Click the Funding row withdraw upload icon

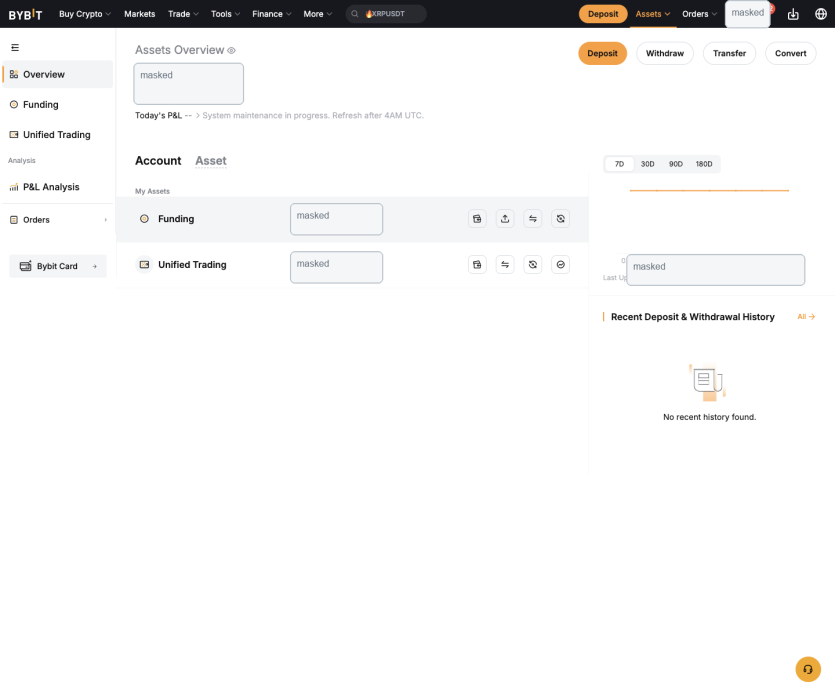[505, 219]
